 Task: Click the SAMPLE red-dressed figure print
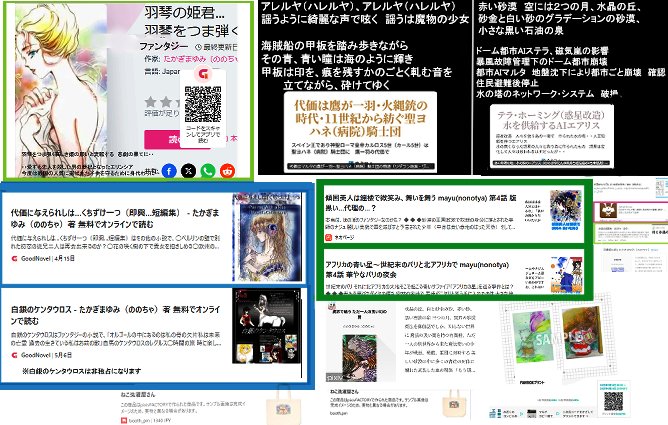coord(582,332)
